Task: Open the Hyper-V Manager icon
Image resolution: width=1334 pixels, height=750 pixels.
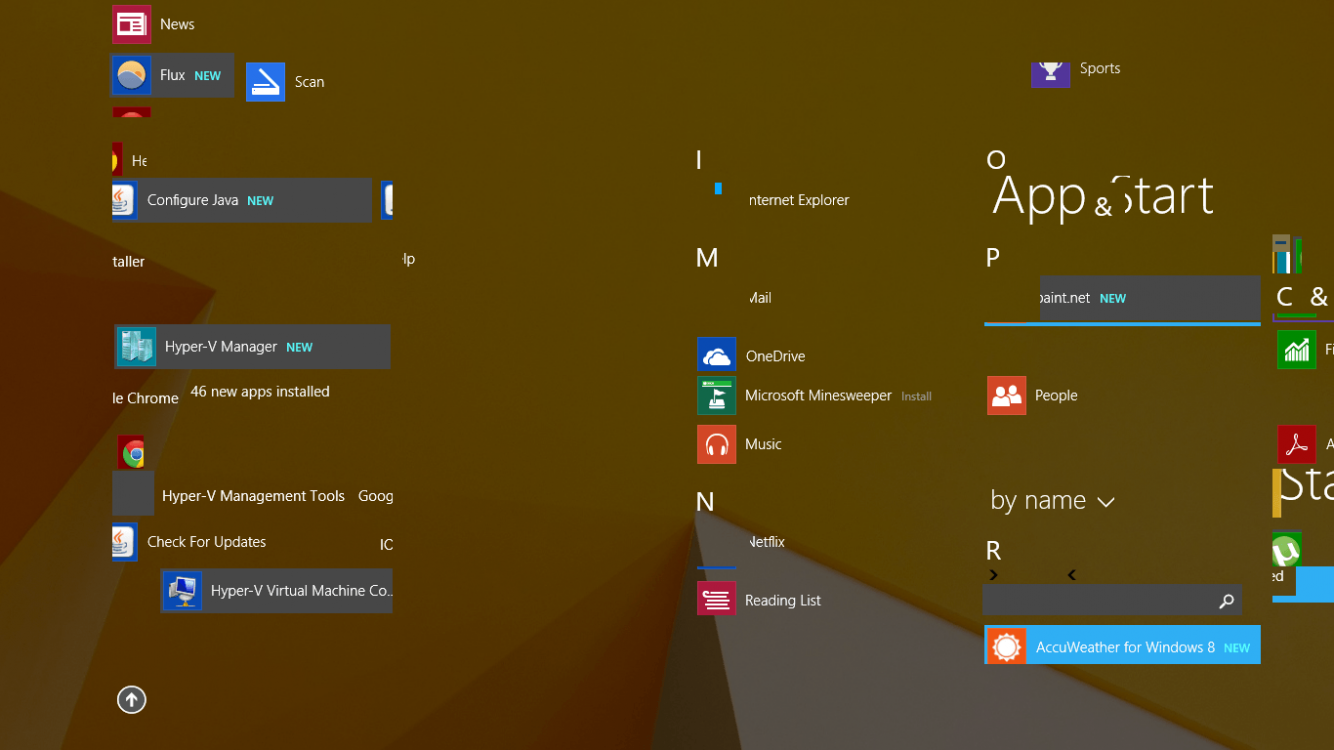Action: click(136, 347)
